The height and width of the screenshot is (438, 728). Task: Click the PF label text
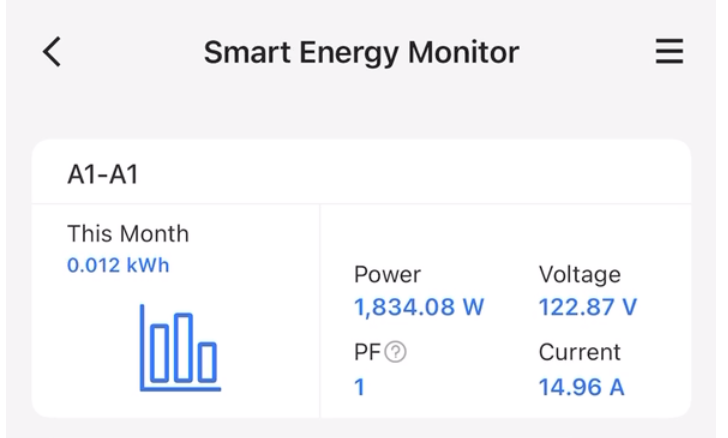(367, 353)
